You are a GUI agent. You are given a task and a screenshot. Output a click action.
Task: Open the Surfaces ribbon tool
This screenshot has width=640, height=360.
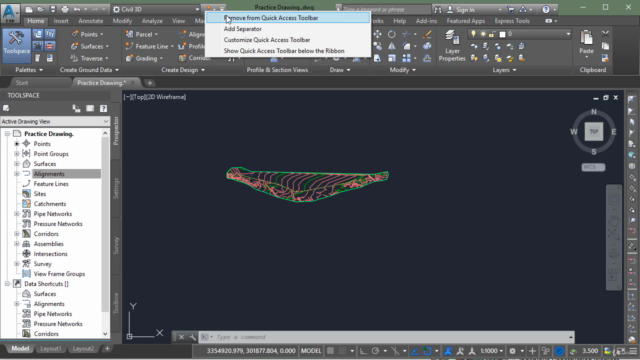[x=89, y=47]
